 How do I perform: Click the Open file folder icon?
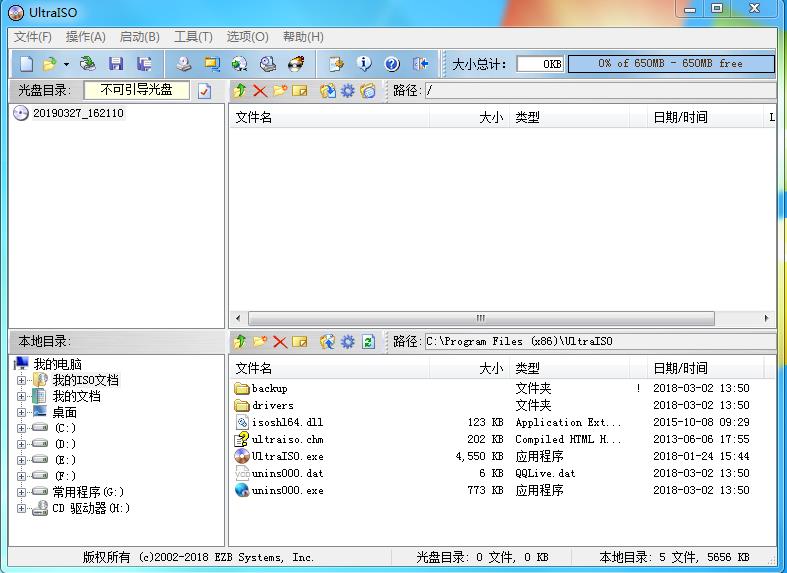click(x=50, y=64)
